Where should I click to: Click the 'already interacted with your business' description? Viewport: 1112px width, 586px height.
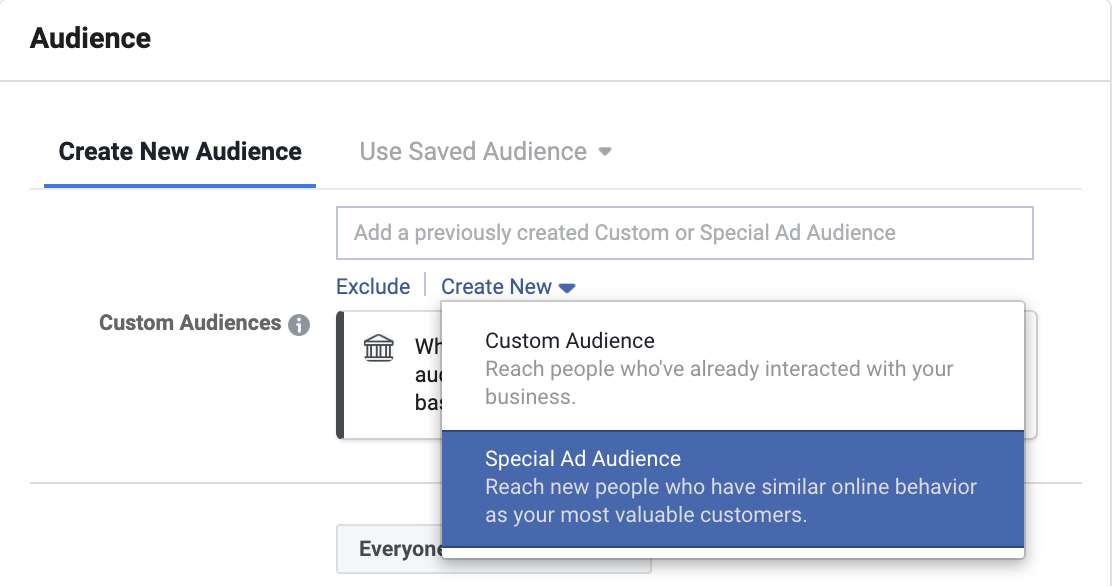(718, 382)
